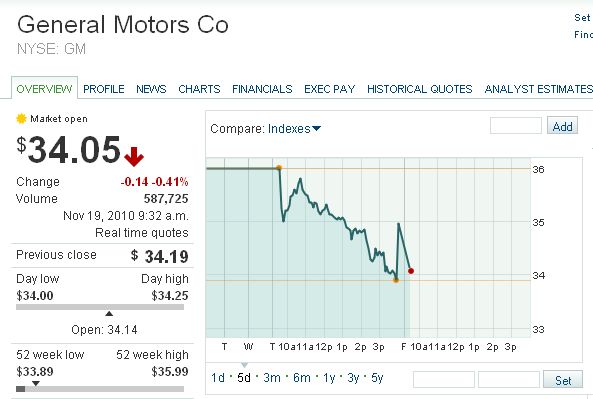Open the Financials tab
The height and width of the screenshot is (399, 593).
pyautogui.click(x=262, y=89)
